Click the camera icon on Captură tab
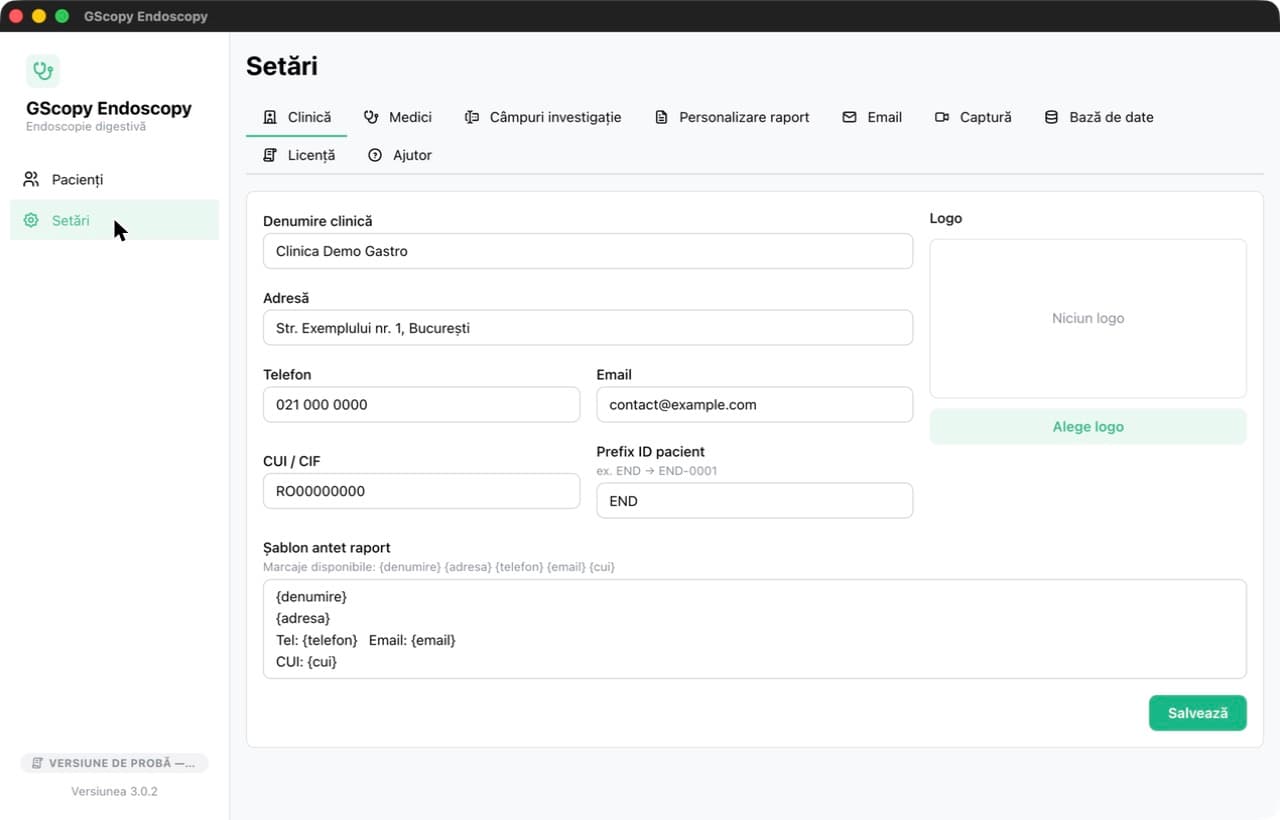This screenshot has height=820, width=1280. point(942,117)
